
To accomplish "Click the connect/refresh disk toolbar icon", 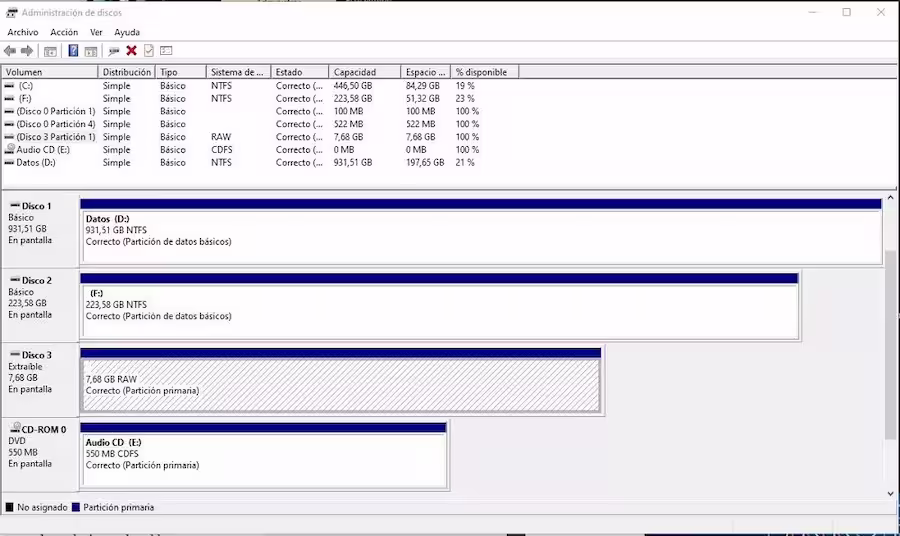I will tap(114, 51).
